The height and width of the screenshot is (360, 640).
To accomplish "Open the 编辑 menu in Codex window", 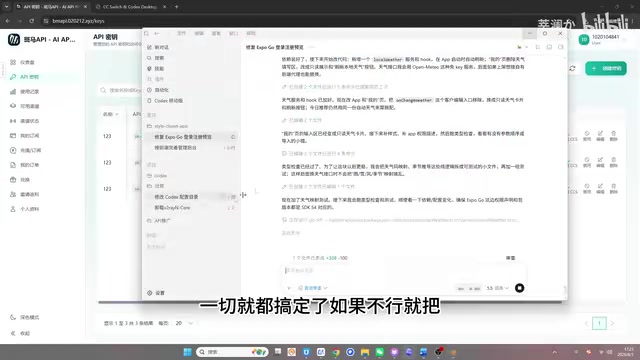I will coord(199,33).
